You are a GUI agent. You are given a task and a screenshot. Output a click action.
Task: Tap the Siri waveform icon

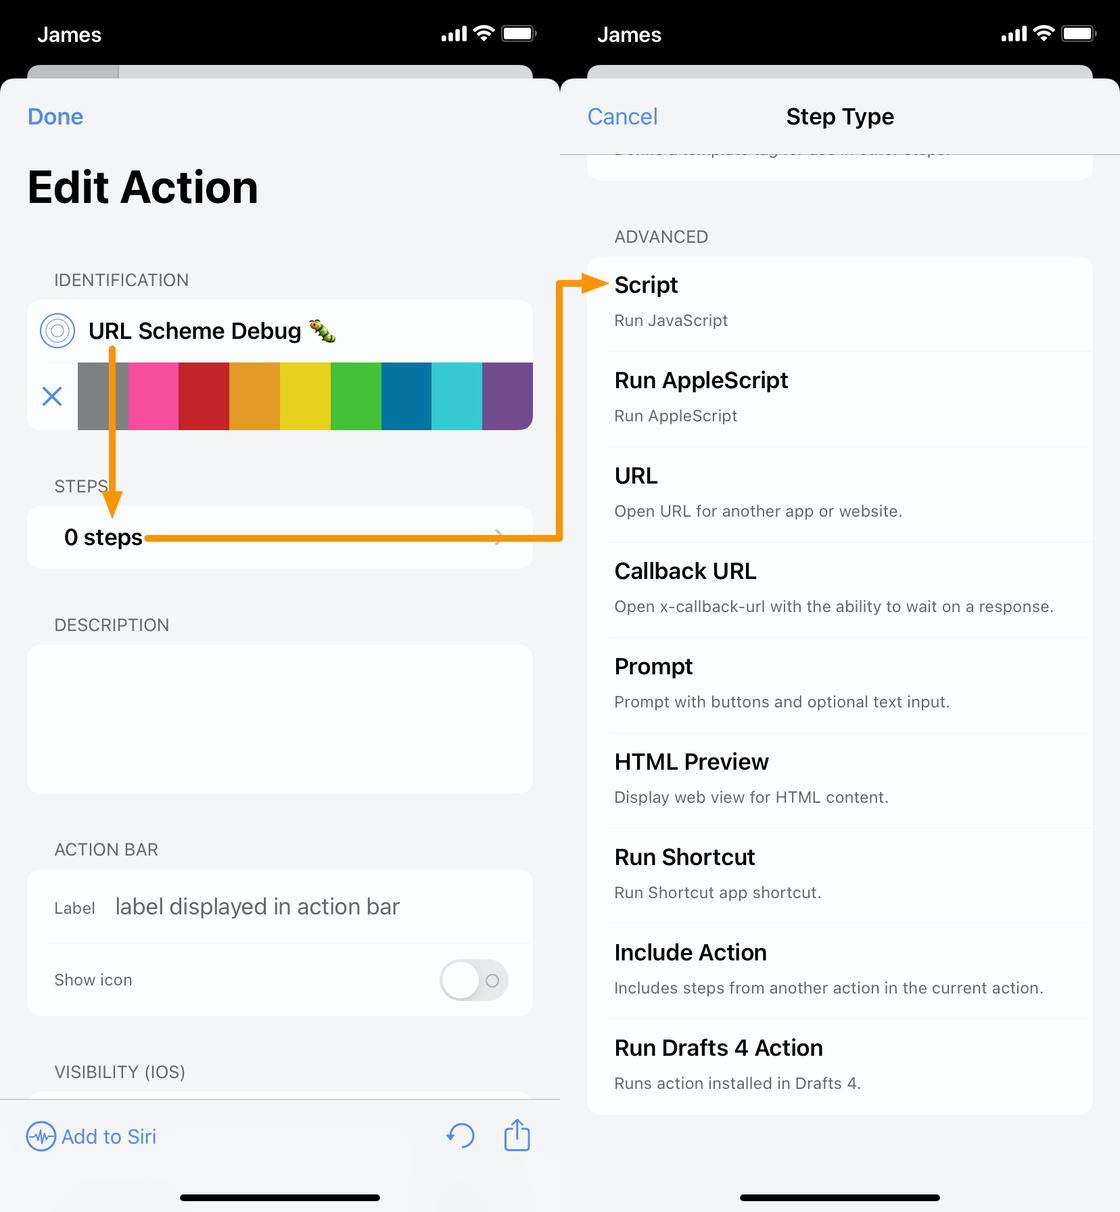(41, 1136)
